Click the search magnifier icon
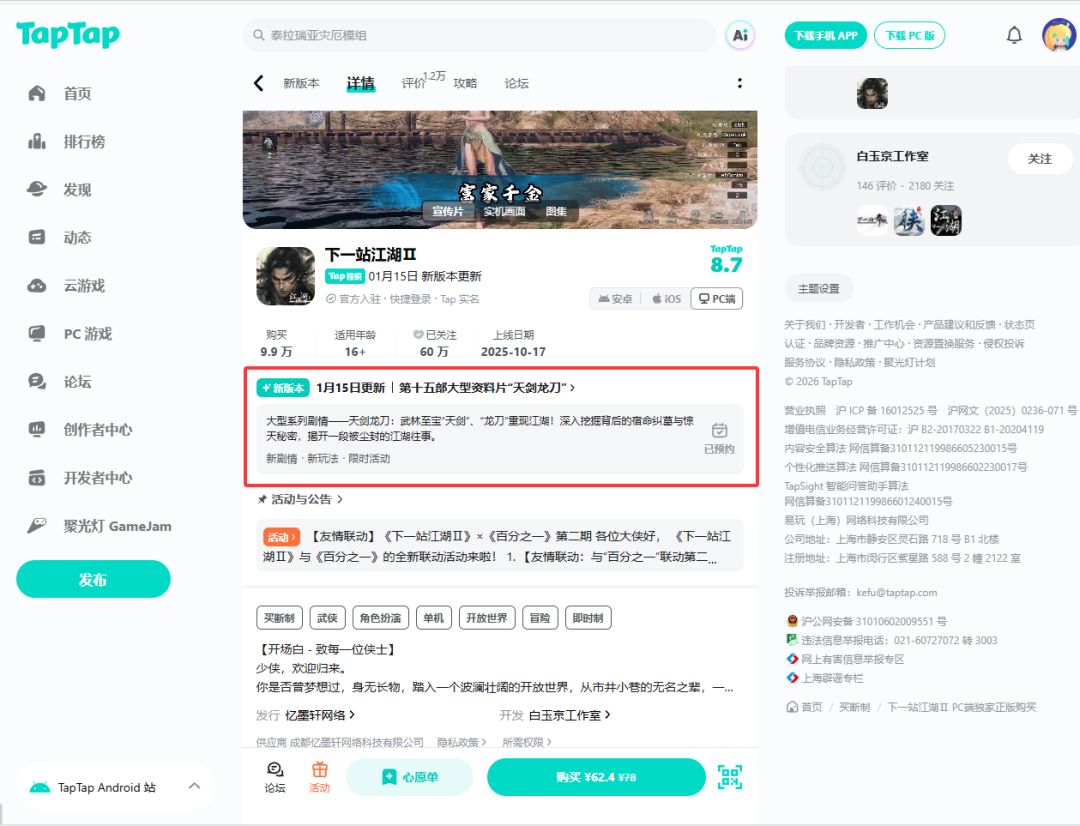 click(259, 35)
